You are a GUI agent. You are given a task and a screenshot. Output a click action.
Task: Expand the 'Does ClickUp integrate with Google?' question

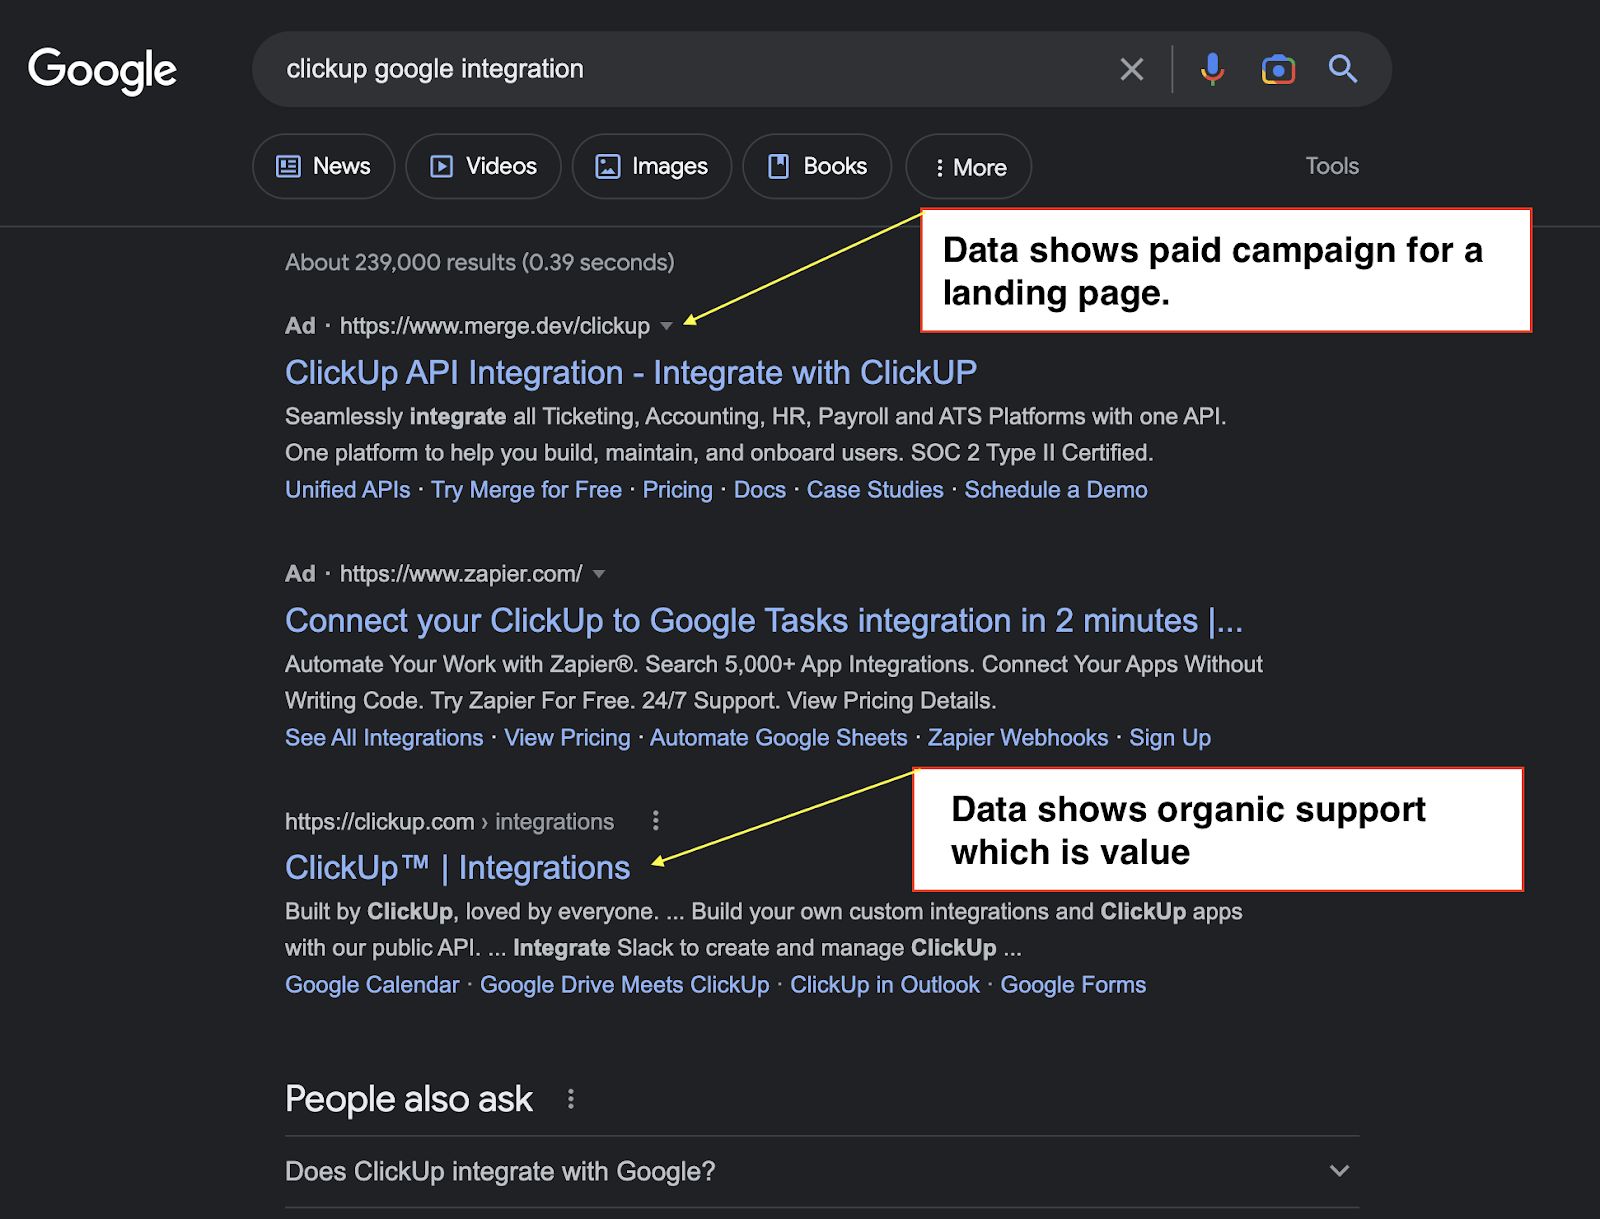tap(822, 1171)
